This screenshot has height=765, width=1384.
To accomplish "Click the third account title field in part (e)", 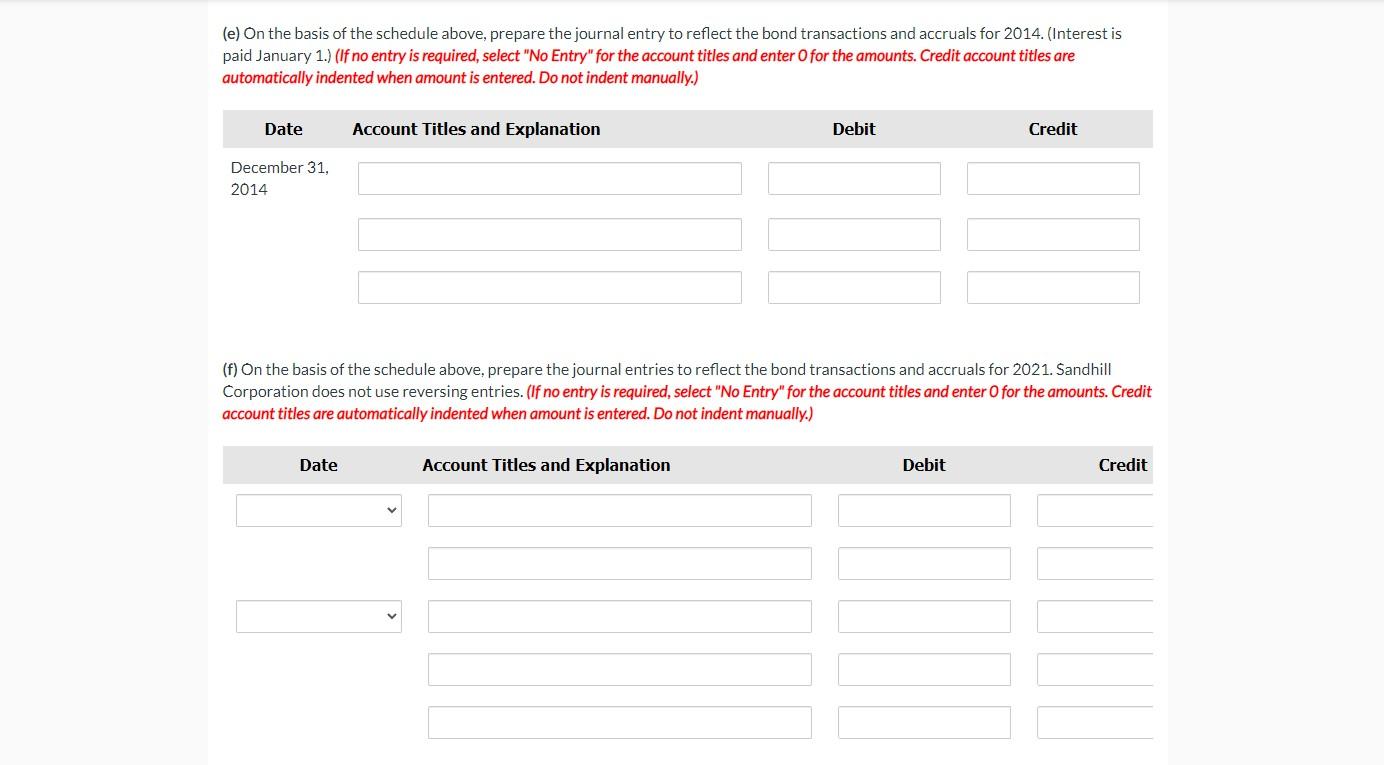I will 549,286.
